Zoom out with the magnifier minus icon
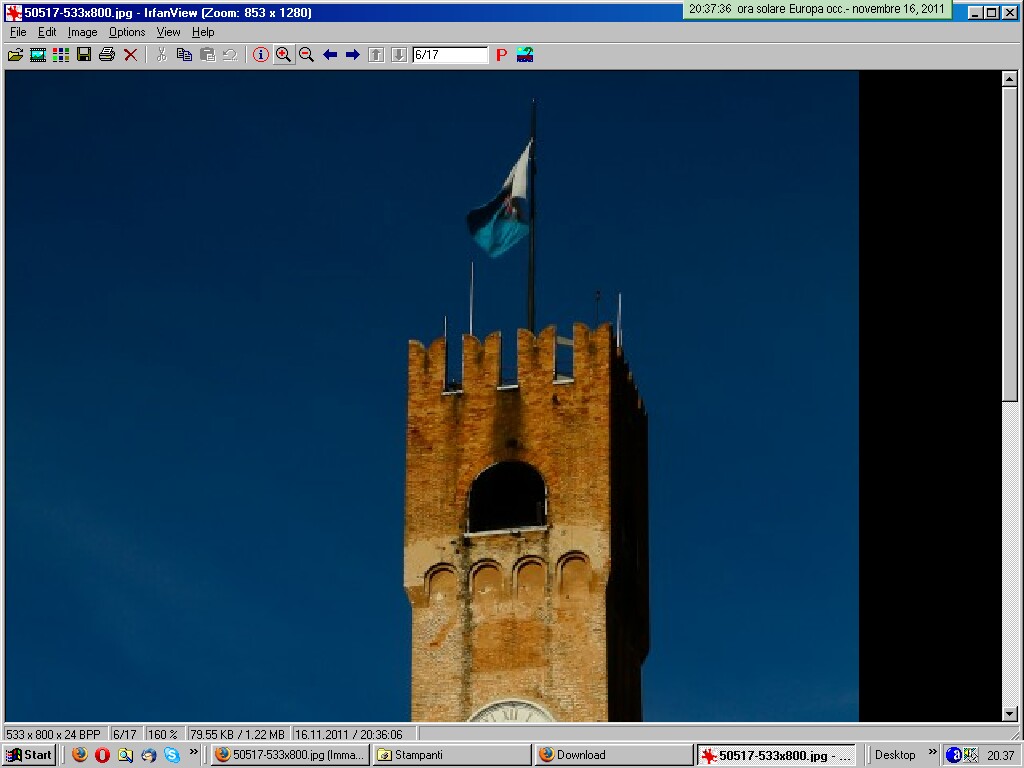 click(307, 55)
